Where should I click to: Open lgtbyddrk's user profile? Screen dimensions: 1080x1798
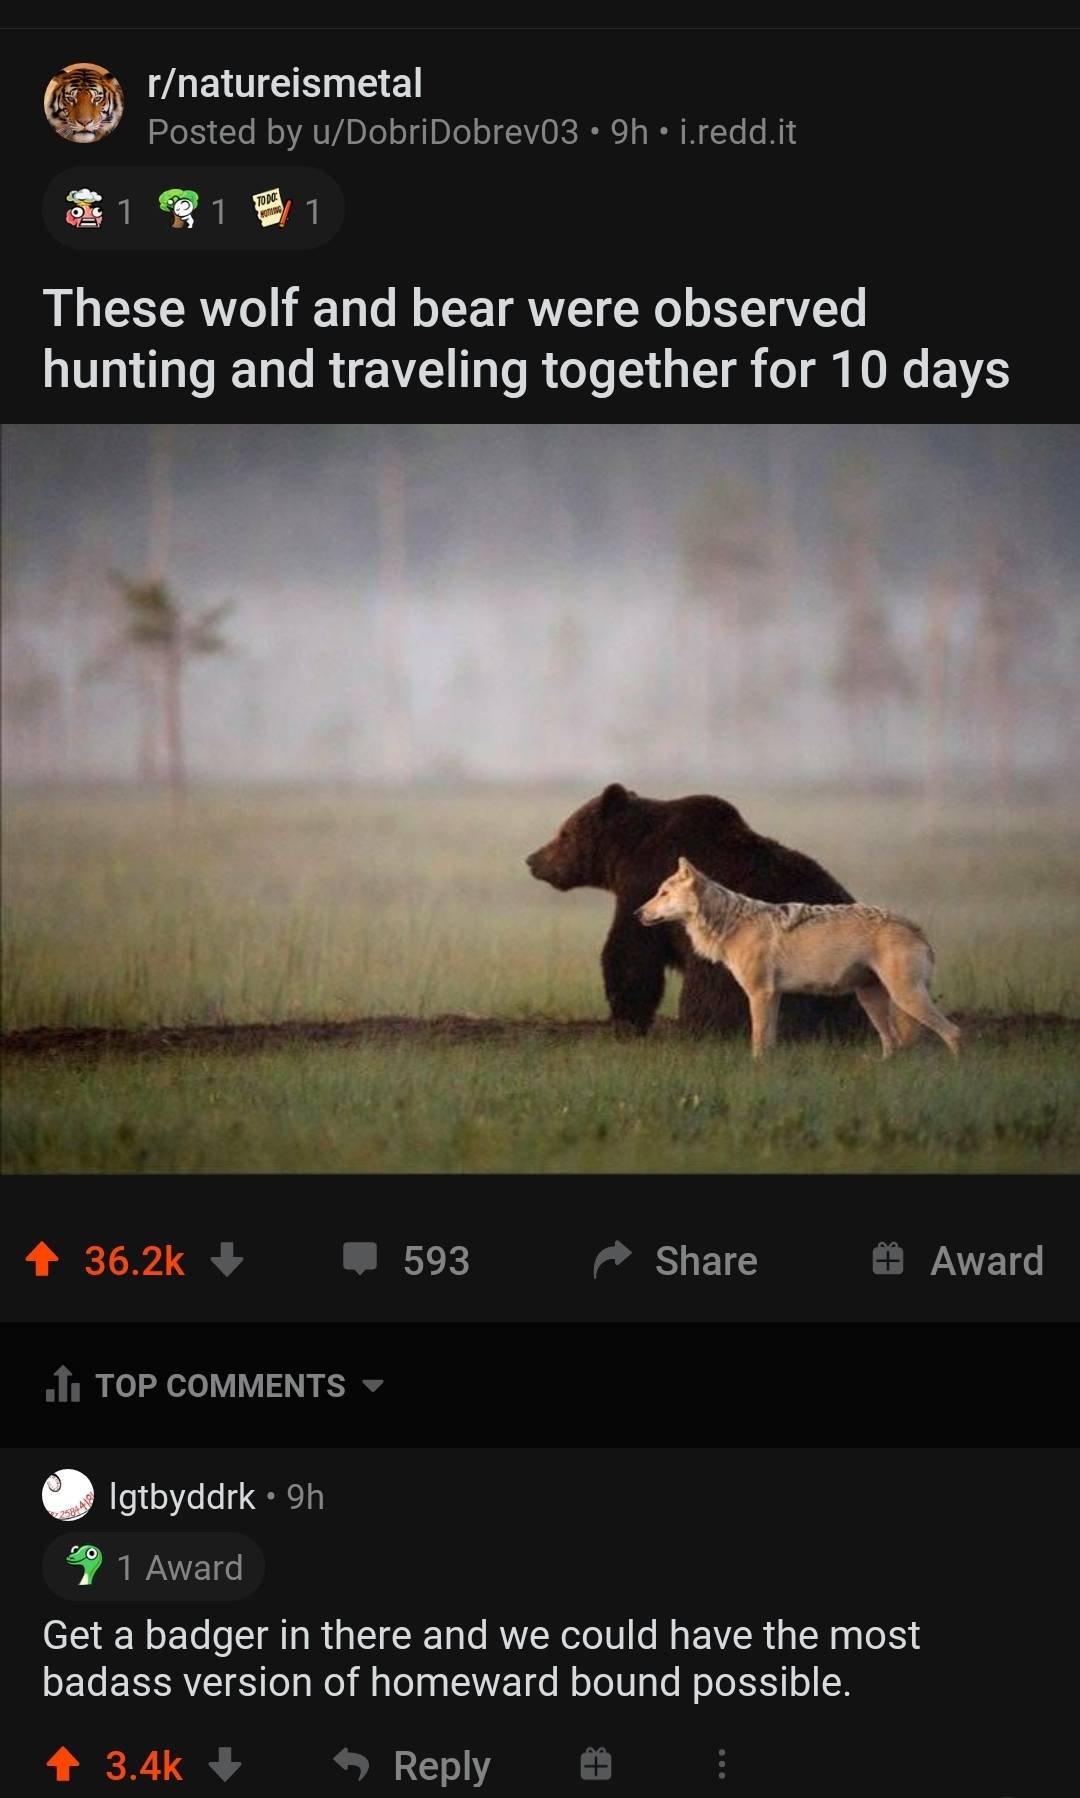coord(182,1496)
